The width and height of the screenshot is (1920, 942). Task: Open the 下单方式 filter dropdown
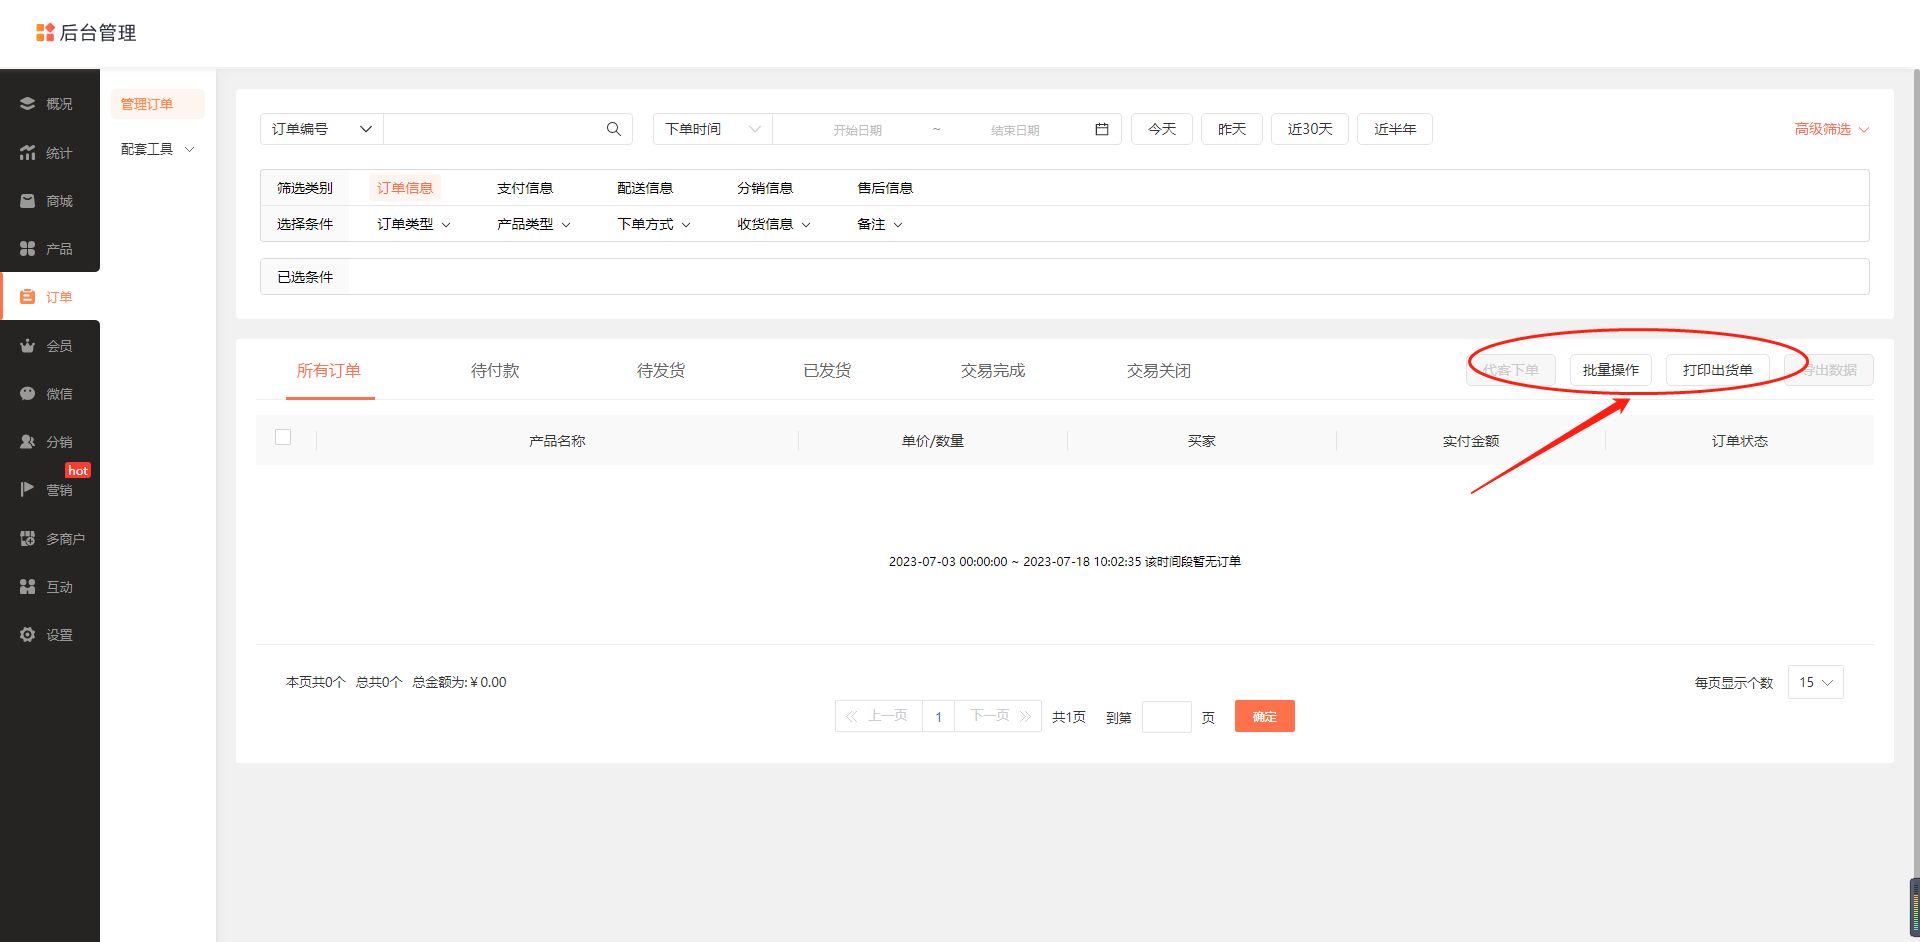[x=653, y=224]
